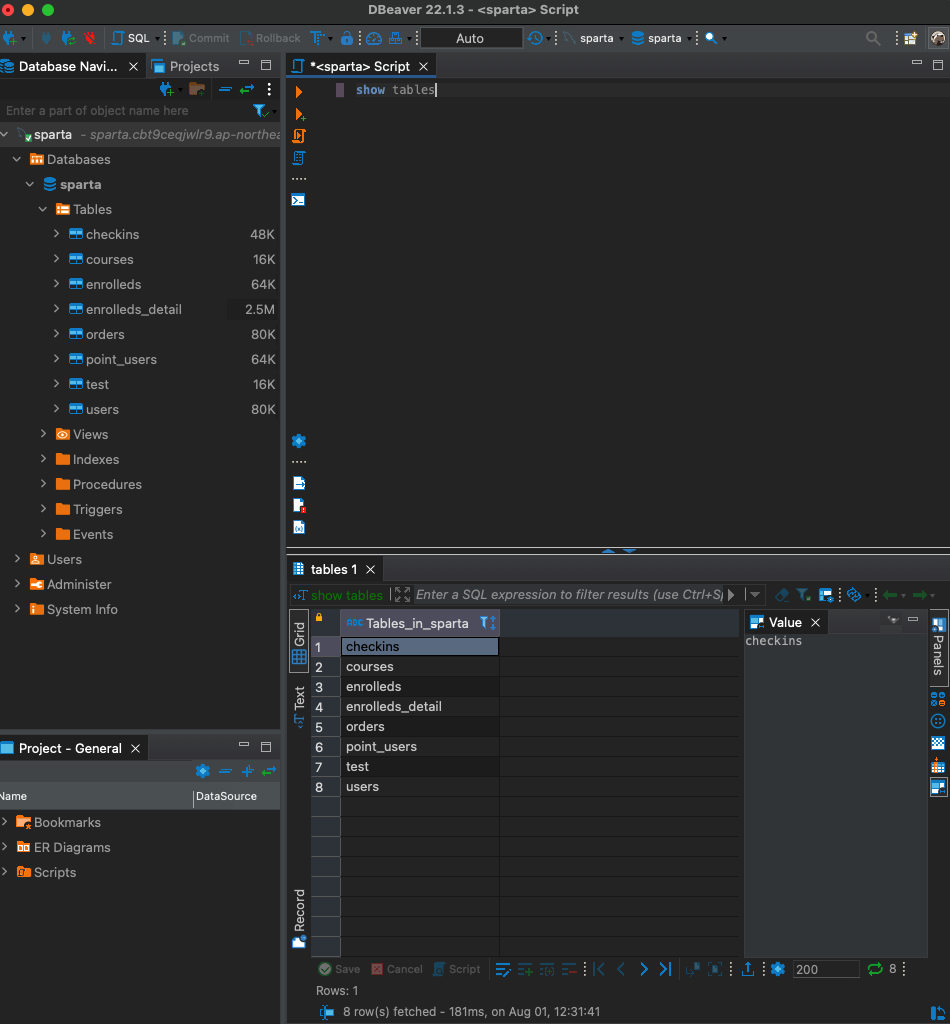This screenshot has height=1024, width=950.
Task: Switch results view to Grid mode
Action: [299, 642]
